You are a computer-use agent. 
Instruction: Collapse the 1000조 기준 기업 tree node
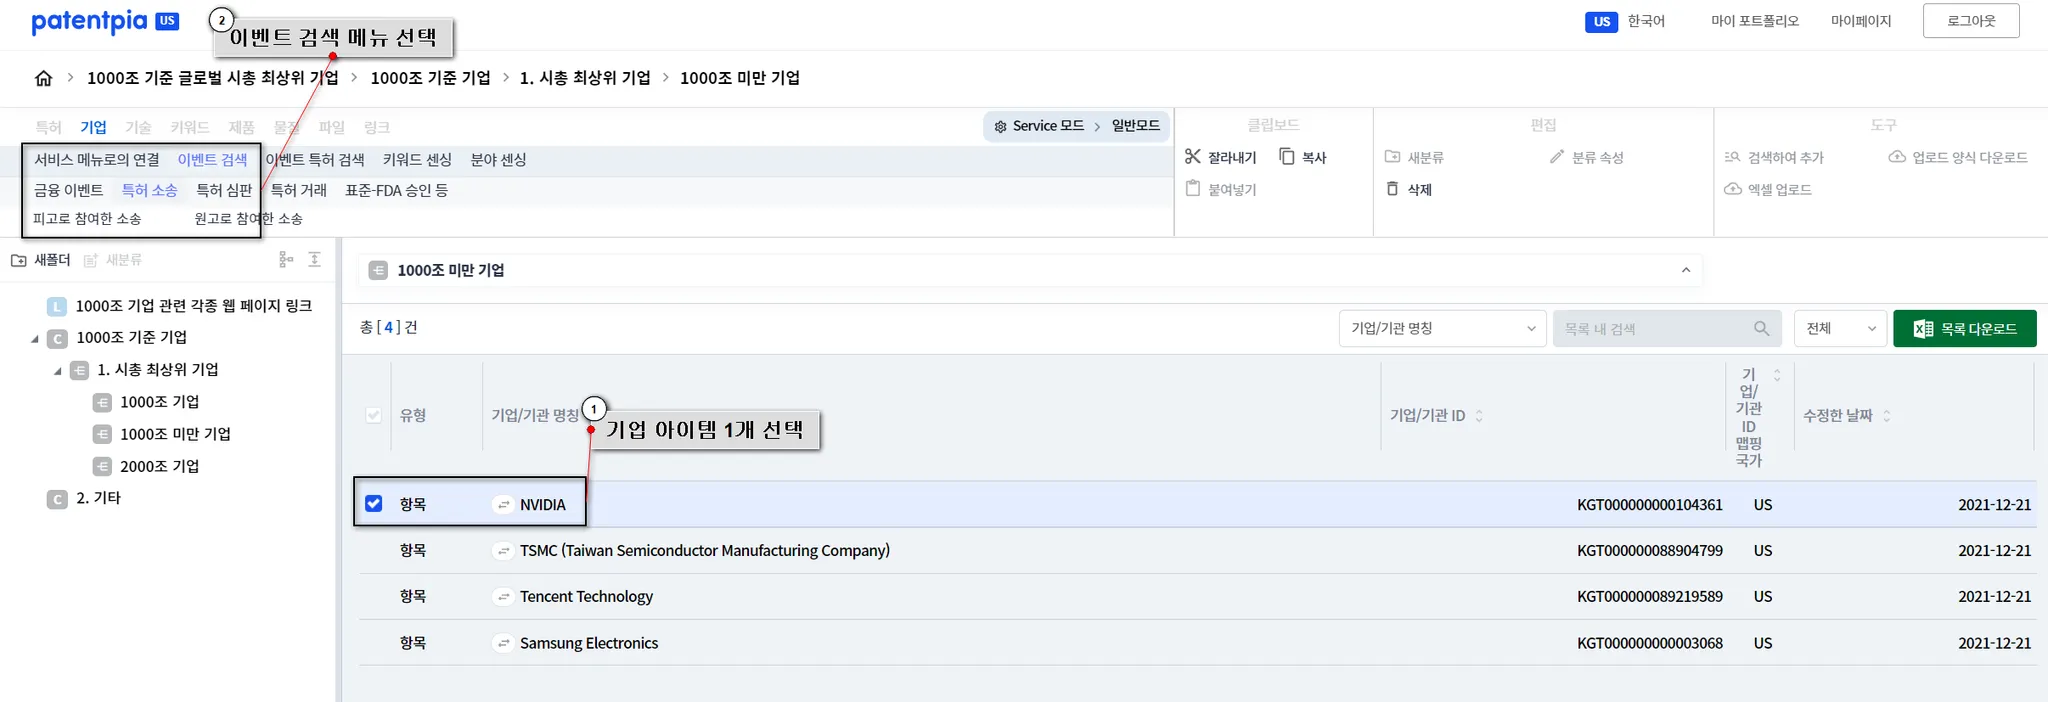[35, 339]
